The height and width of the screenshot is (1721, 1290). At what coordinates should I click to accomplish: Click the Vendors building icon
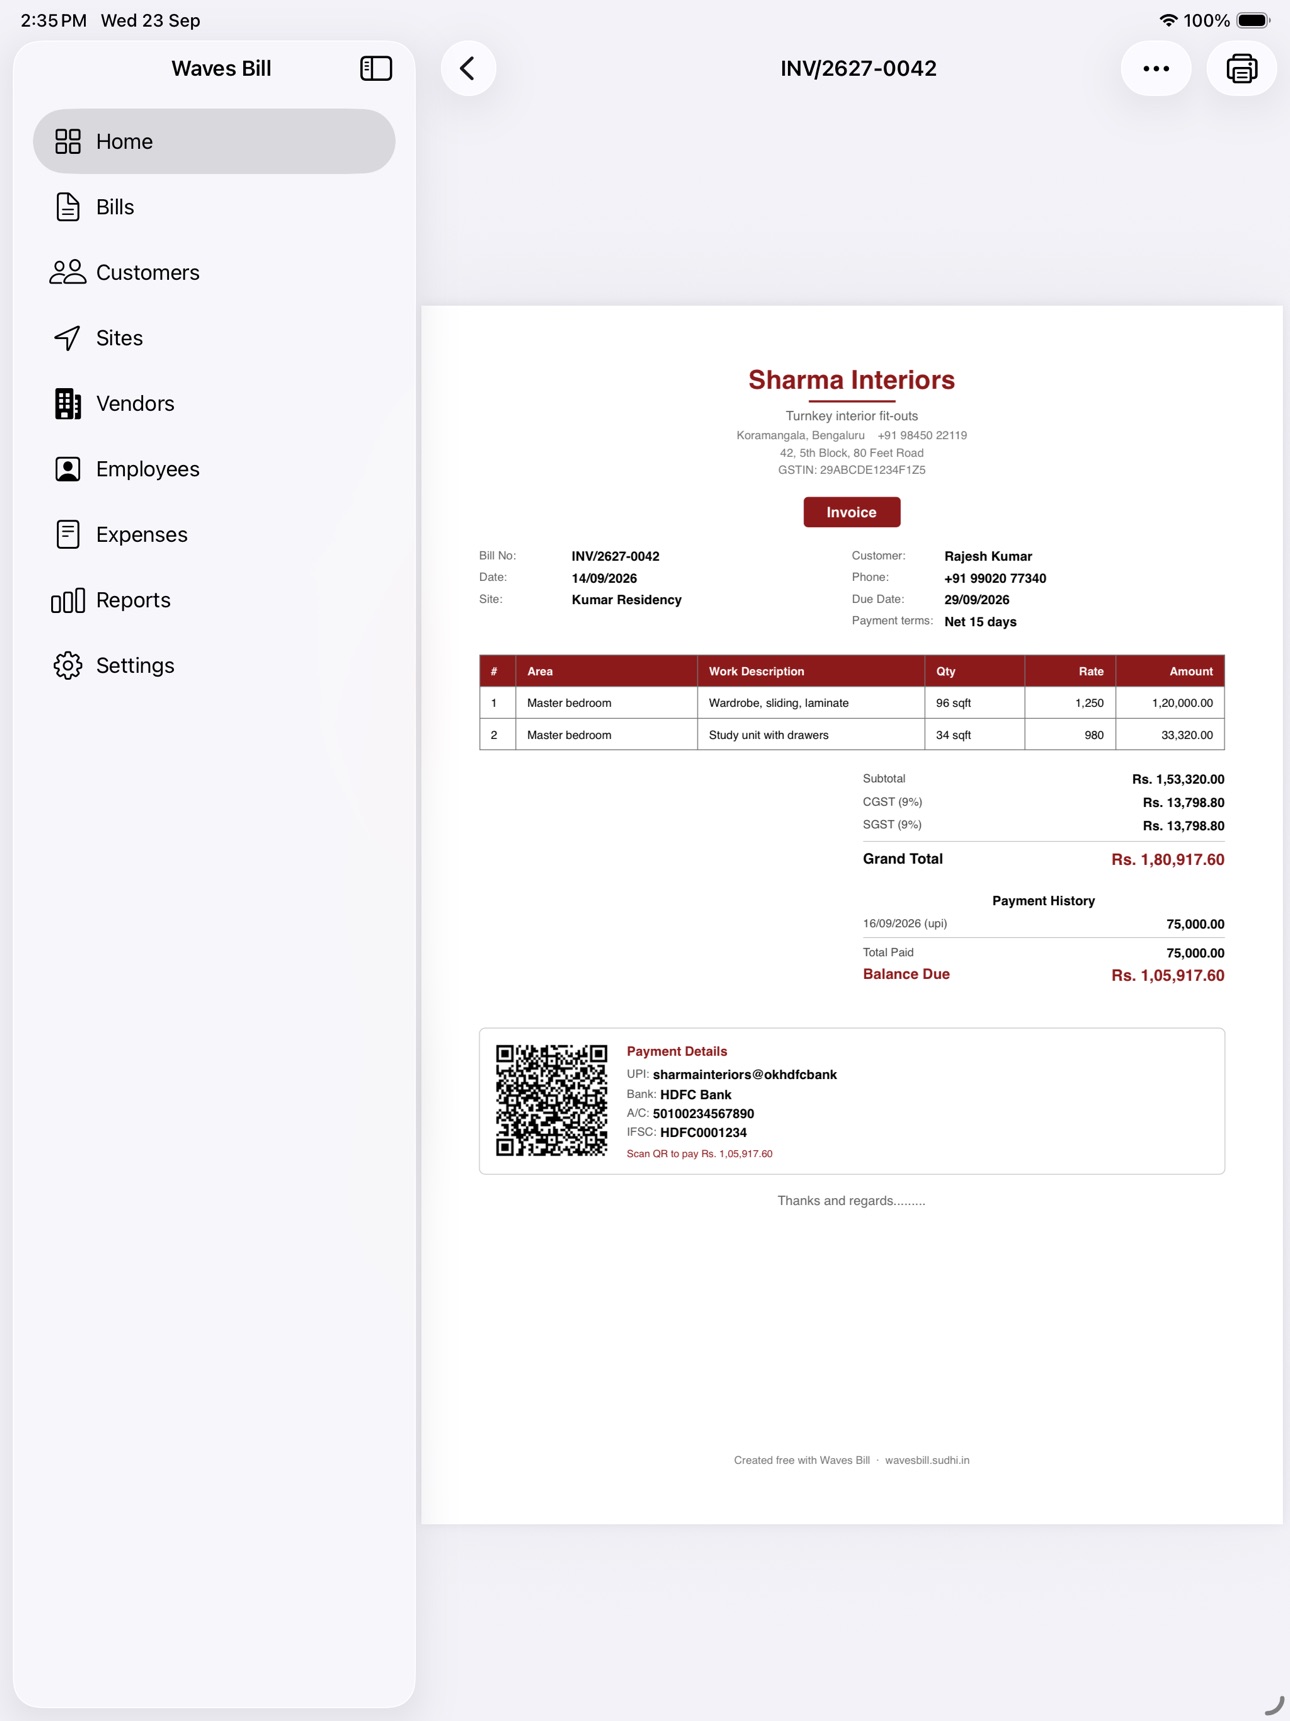[x=68, y=403]
